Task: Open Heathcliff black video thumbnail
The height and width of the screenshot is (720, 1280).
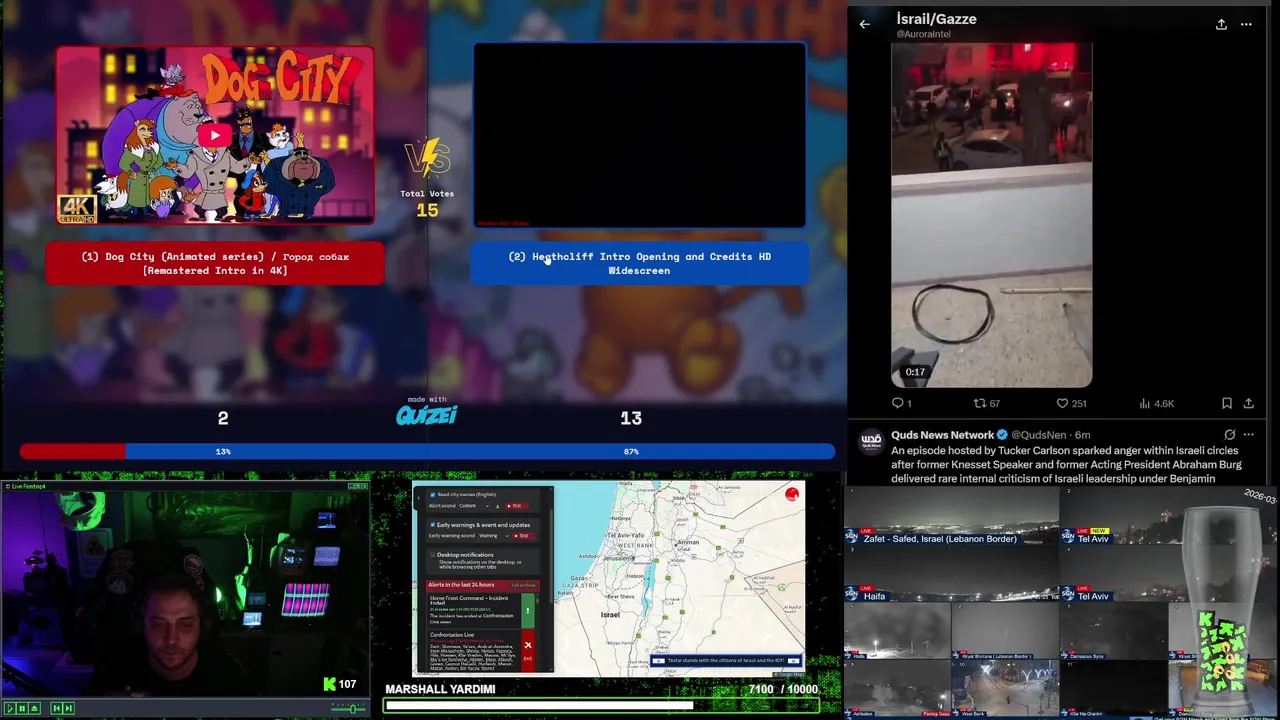Action: (x=639, y=135)
